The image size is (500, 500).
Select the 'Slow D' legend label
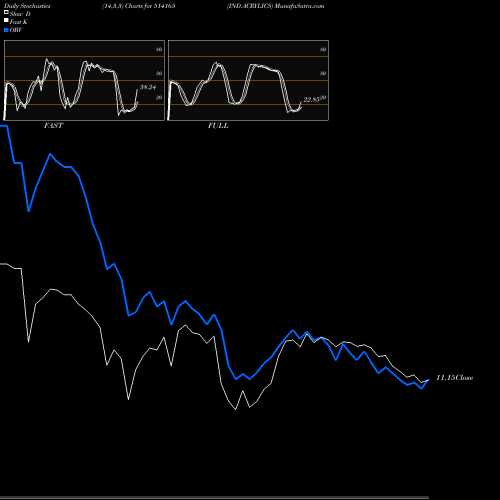tap(20, 14)
